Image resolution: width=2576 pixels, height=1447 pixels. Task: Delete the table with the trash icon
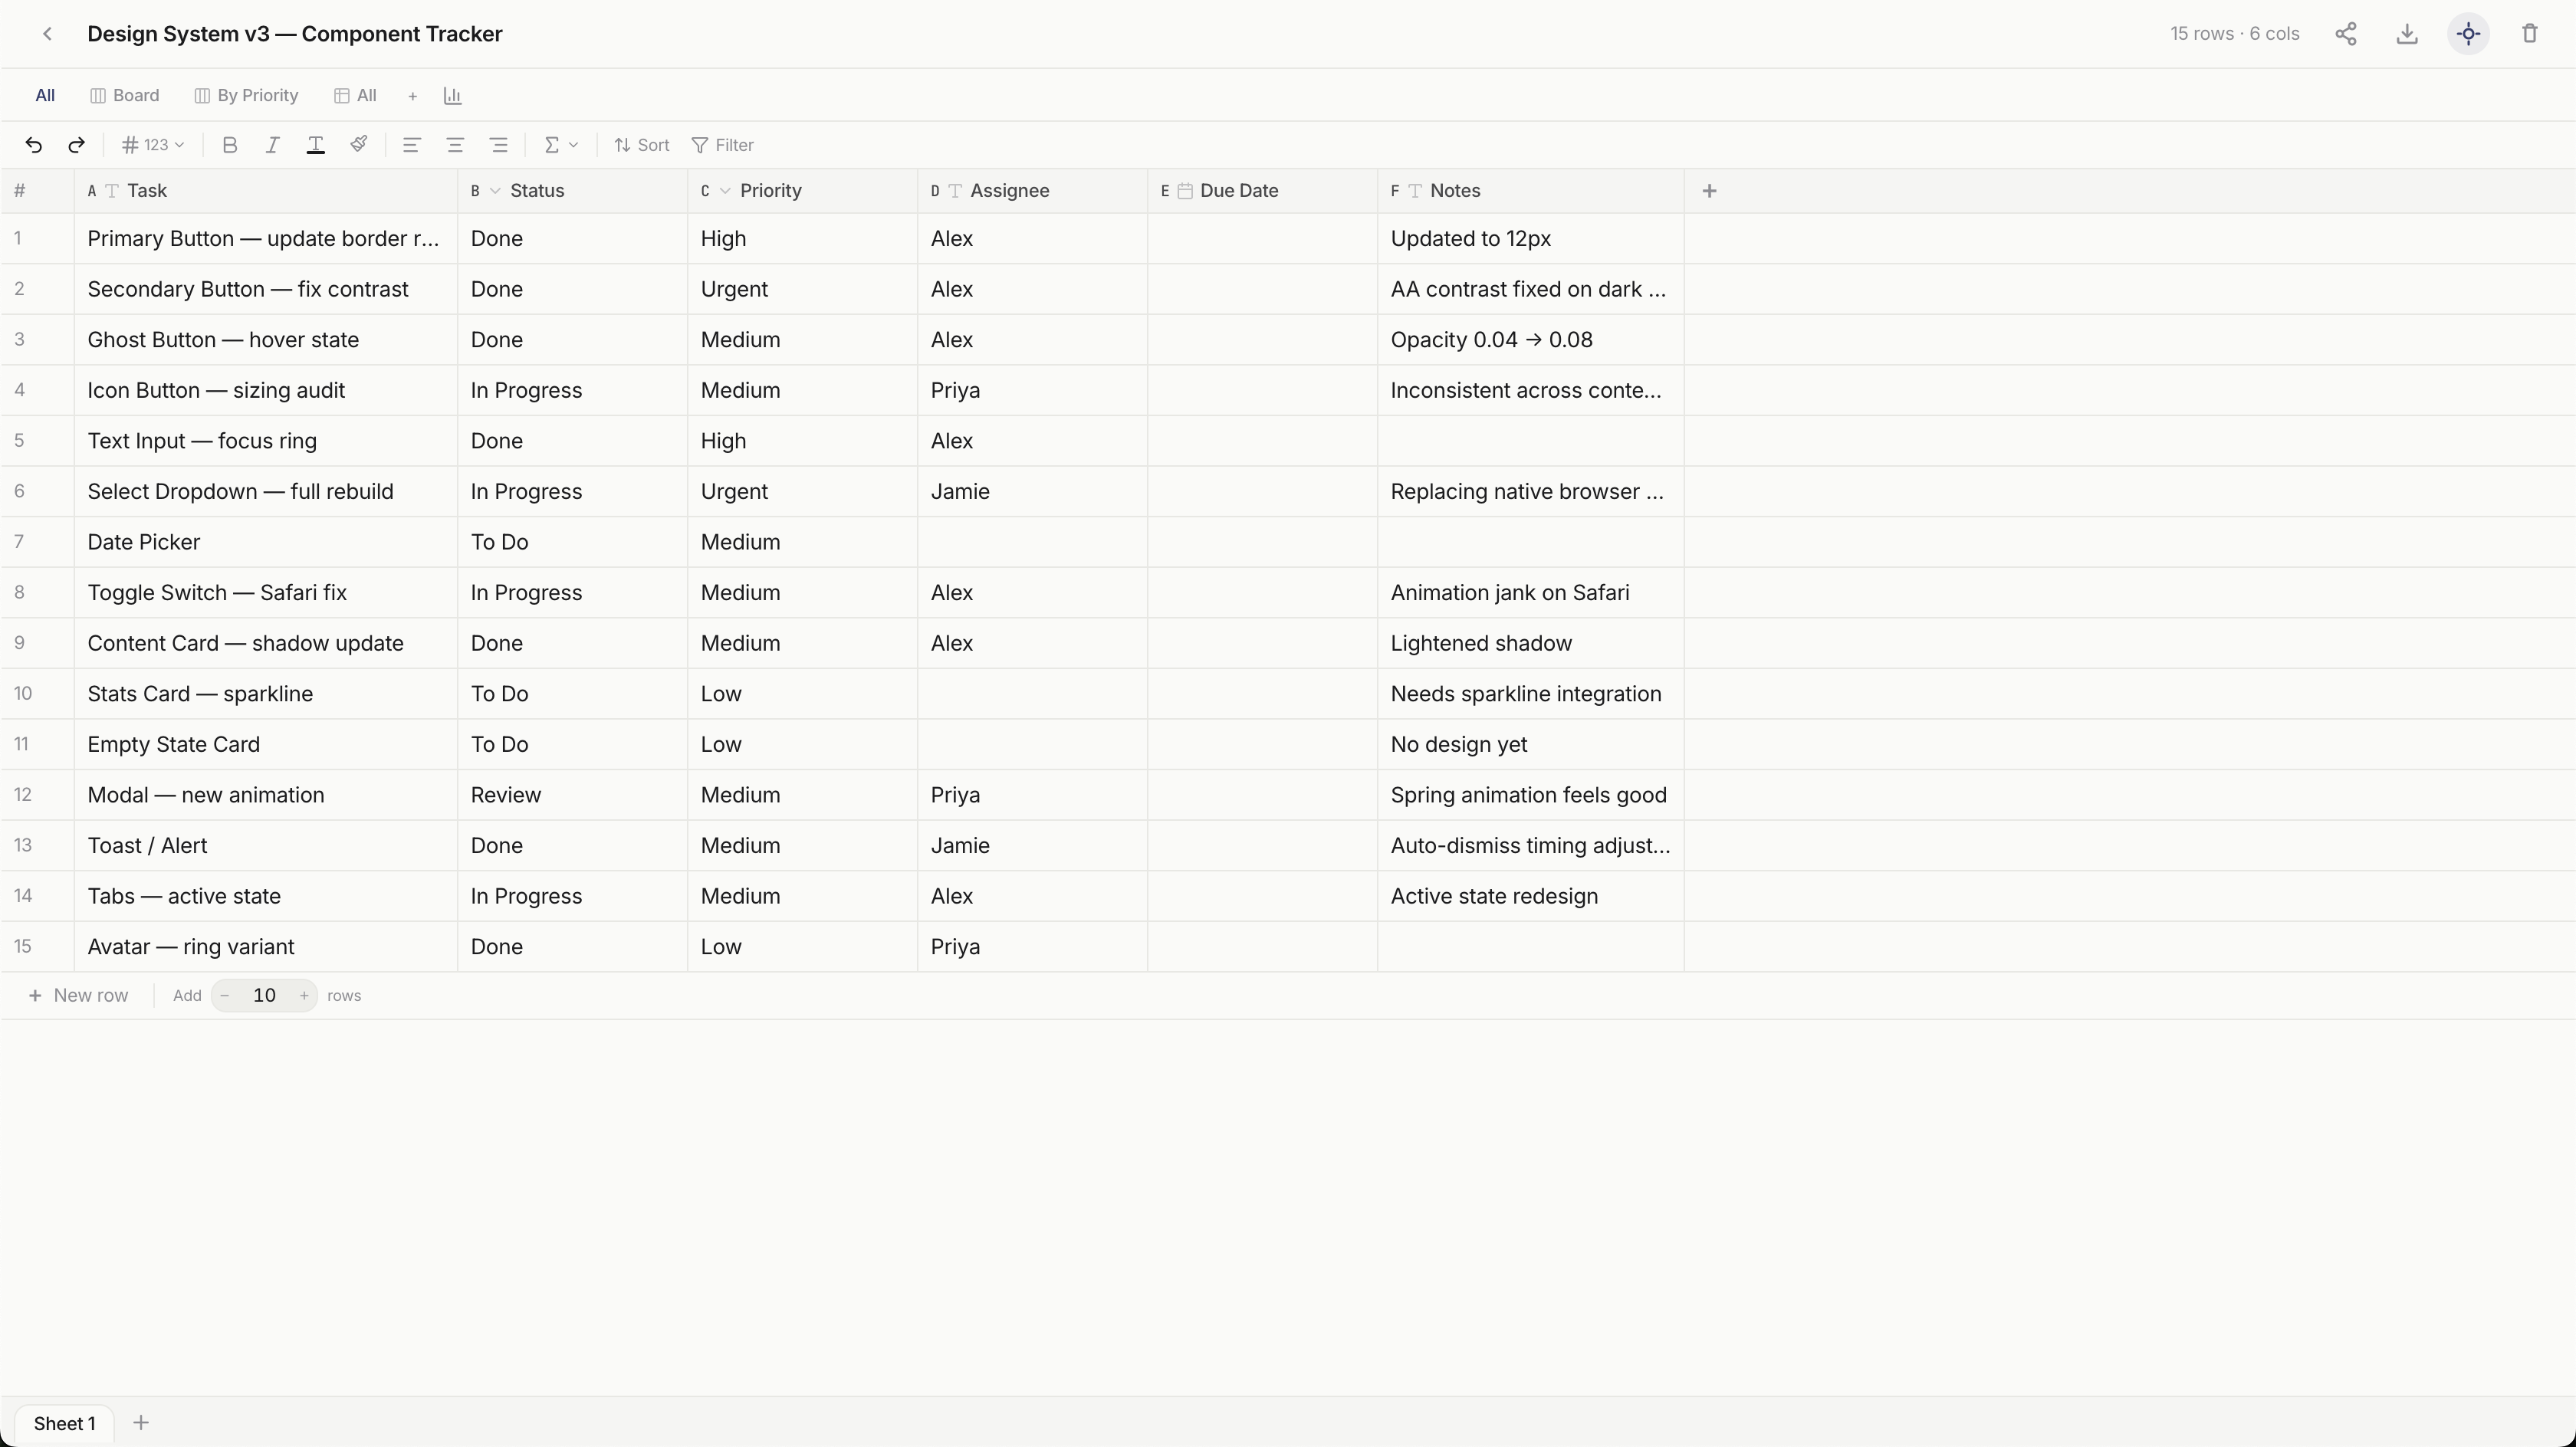click(2530, 33)
